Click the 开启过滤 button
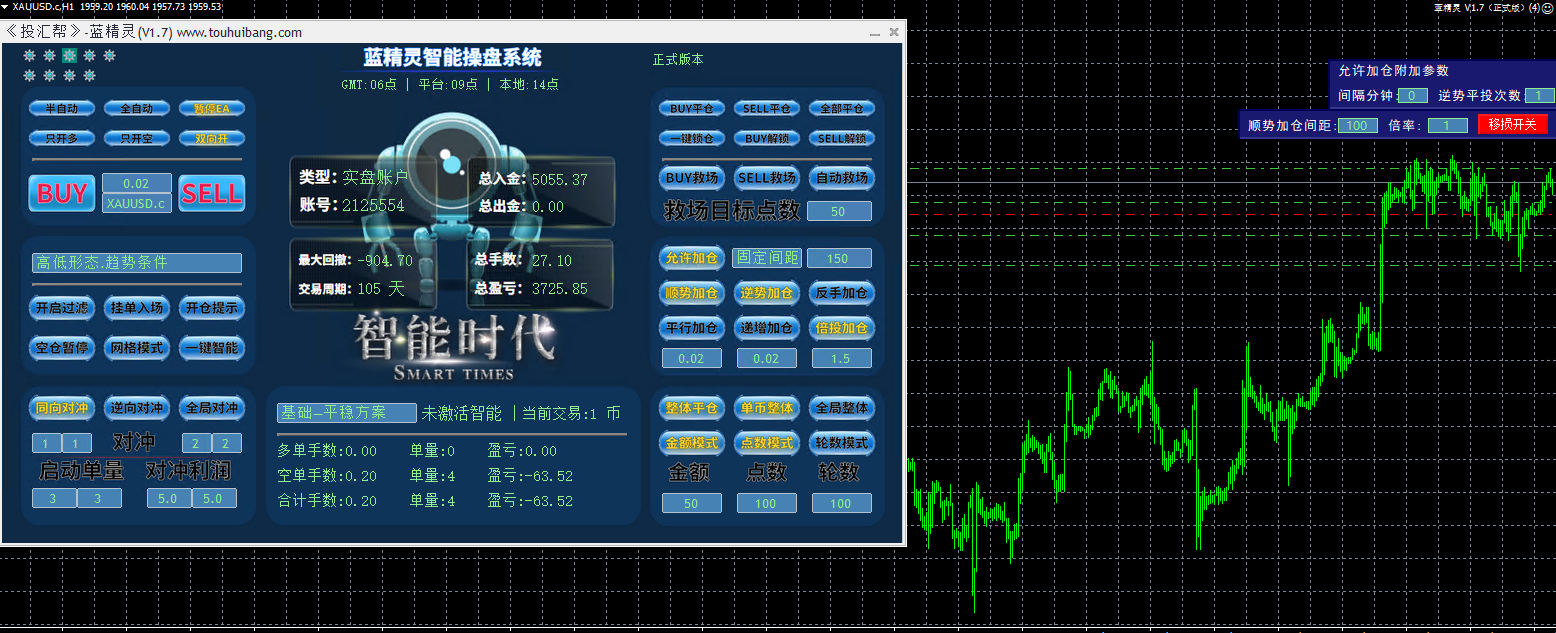Viewport: 1556px width, 633px height. point(62,308)
